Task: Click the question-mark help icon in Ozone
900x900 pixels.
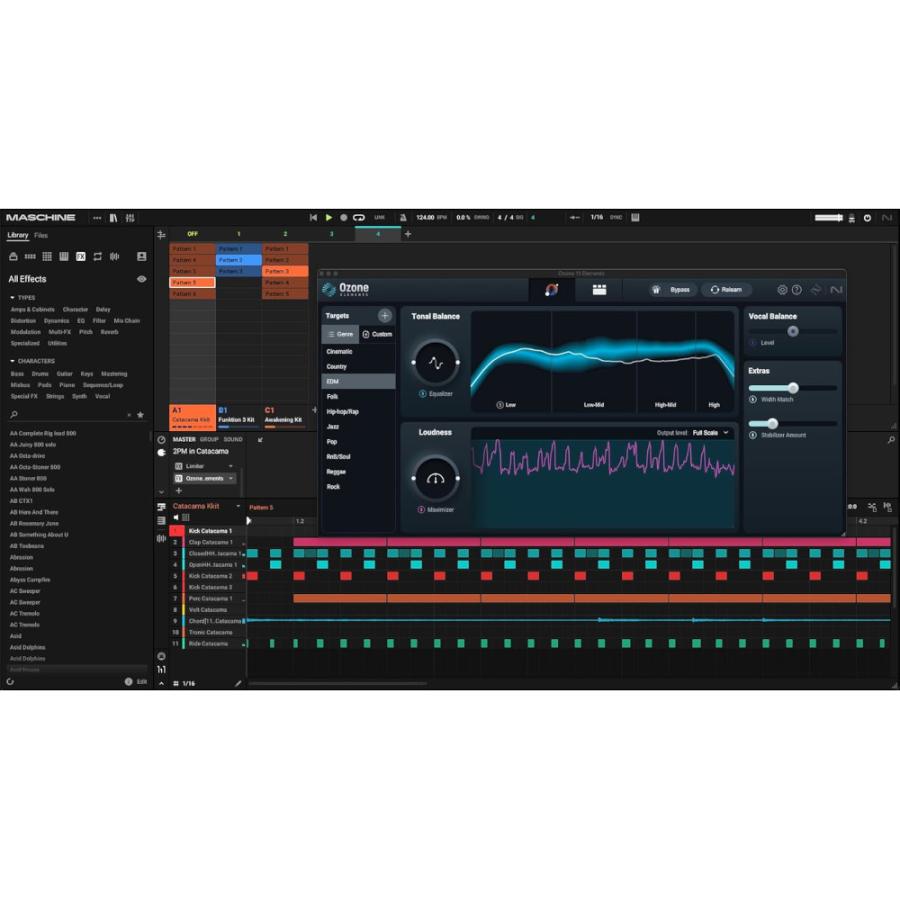Action: (797, 290)
